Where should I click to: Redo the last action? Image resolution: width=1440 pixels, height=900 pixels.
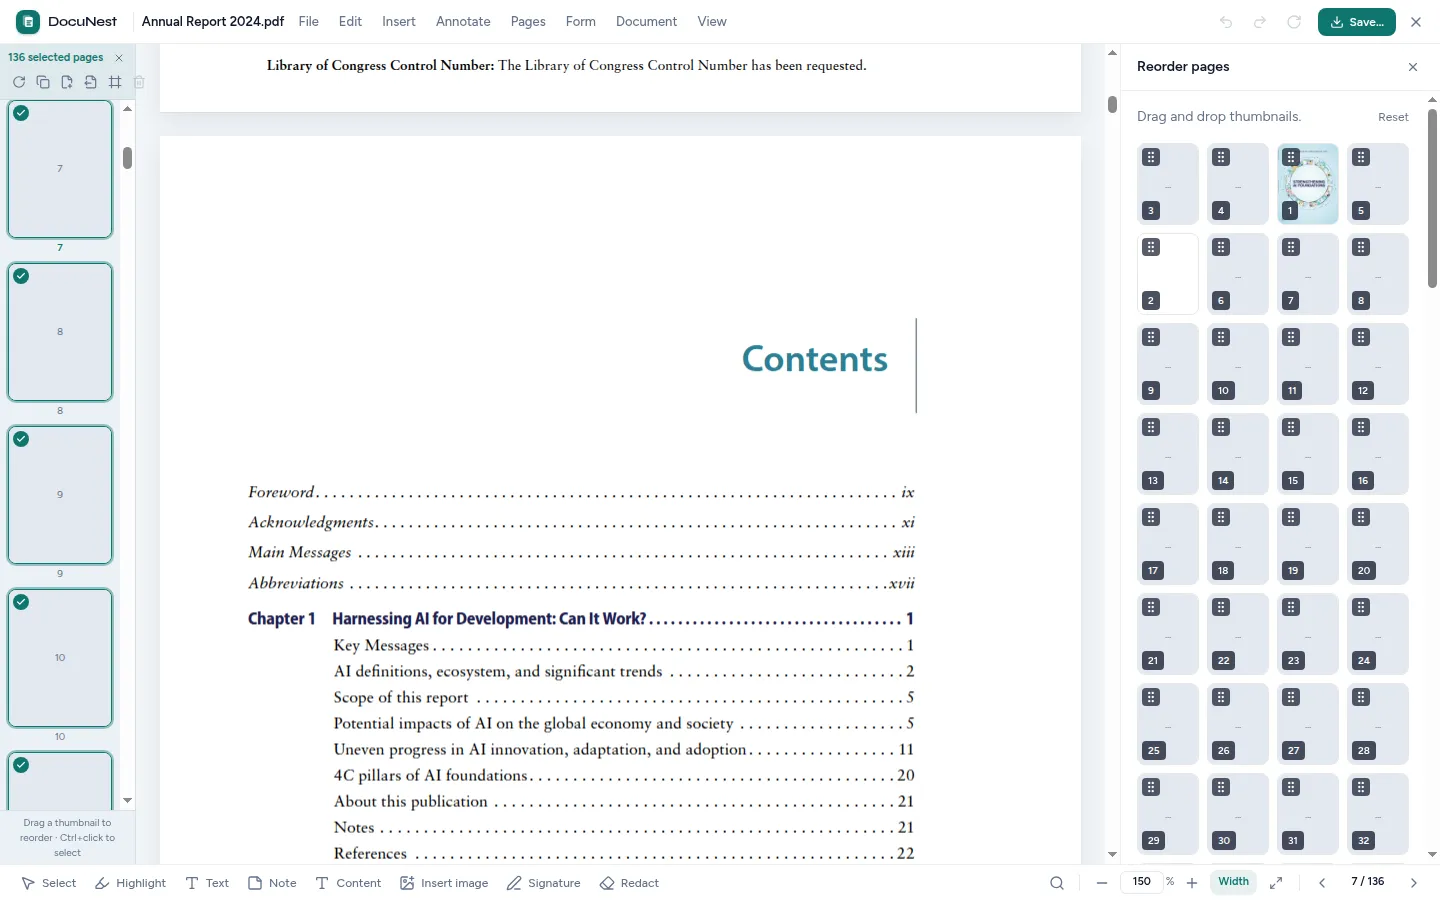[1260, 22]
